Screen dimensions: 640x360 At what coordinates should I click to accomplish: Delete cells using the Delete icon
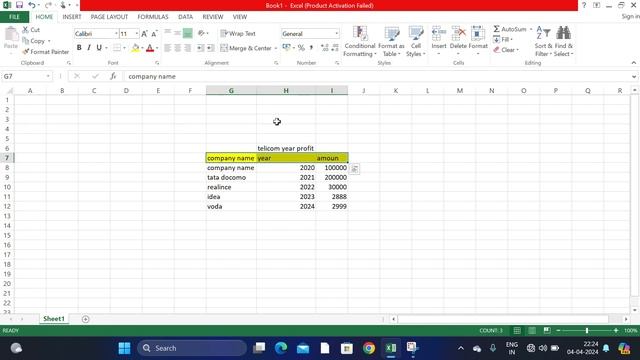(x=458, y=33)
